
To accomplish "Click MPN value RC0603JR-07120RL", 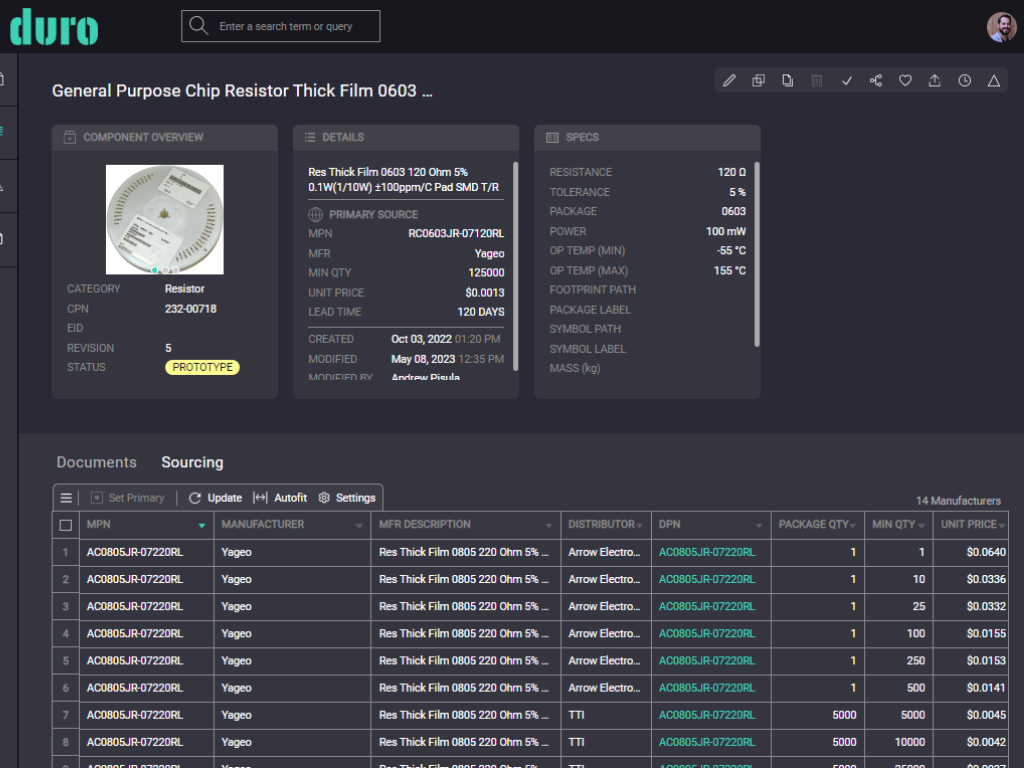I will (456, 233).
